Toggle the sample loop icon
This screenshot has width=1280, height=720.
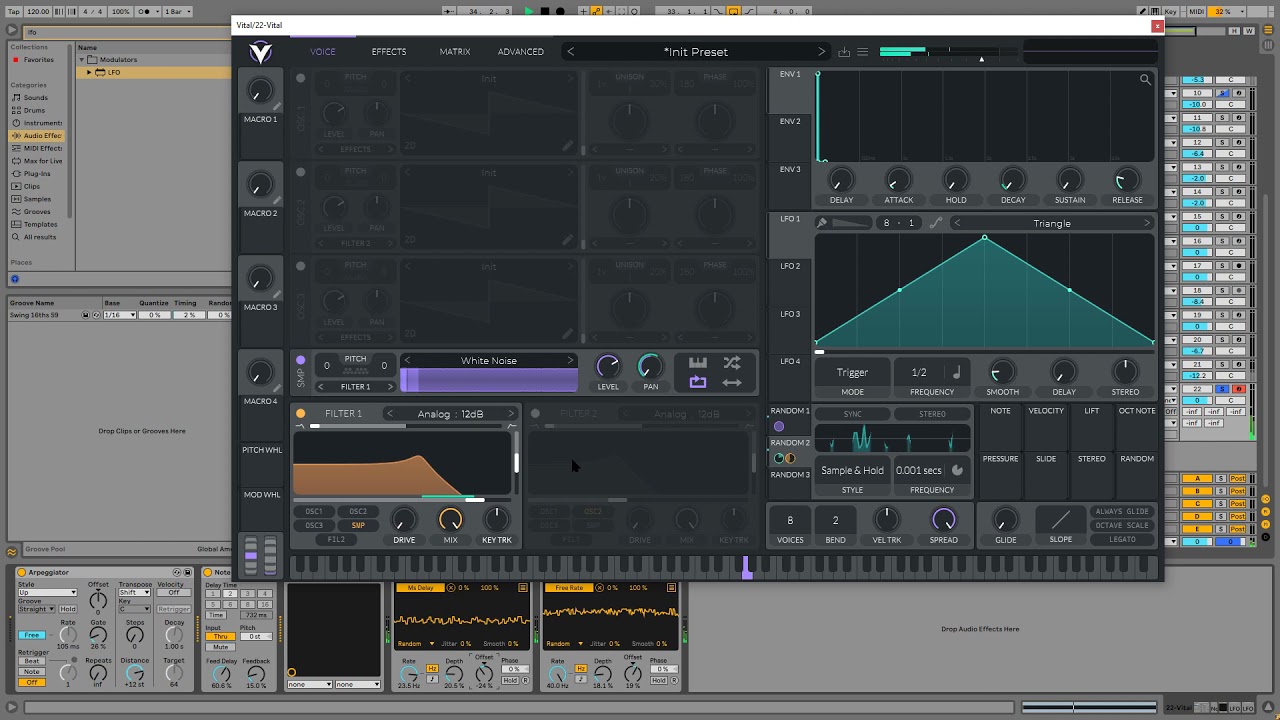point(698,382)
